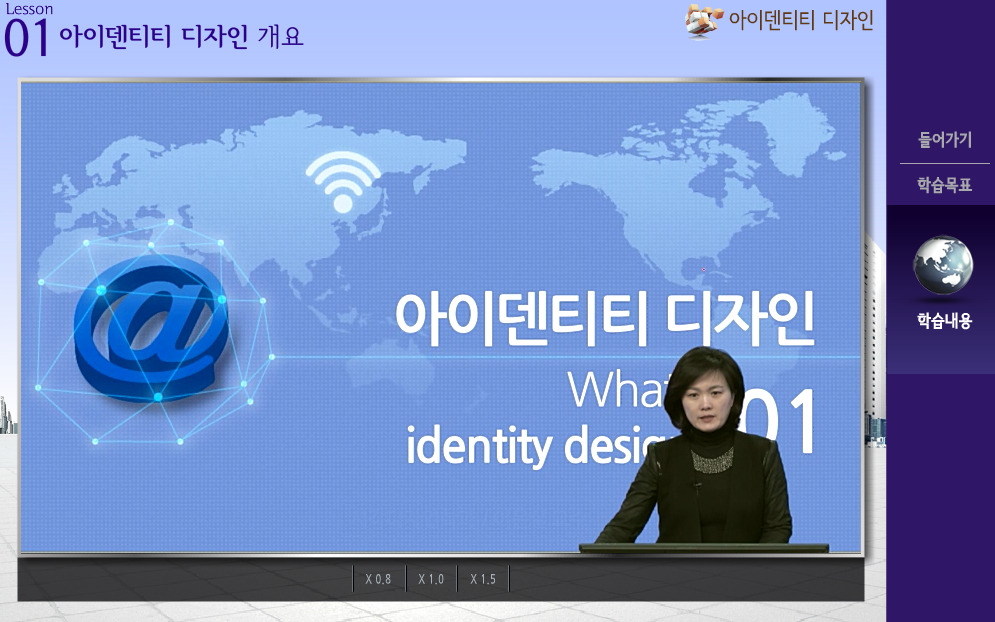Open the 학습목표 section
Viewport: 995px width, 622px height.
click(x=944, y=185)
